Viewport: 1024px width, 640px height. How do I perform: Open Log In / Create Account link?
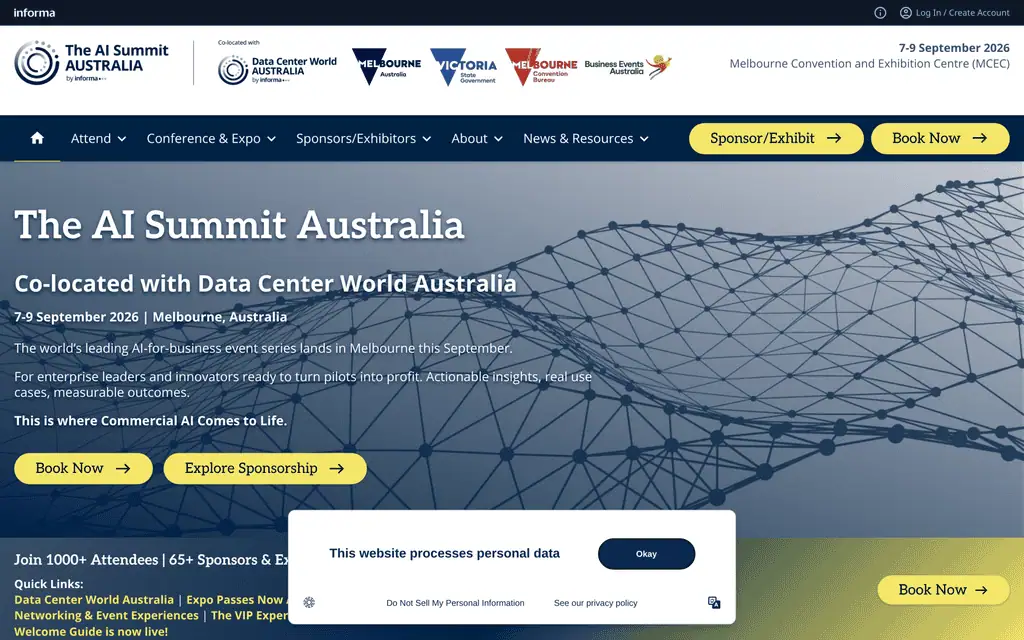[962, 12]
